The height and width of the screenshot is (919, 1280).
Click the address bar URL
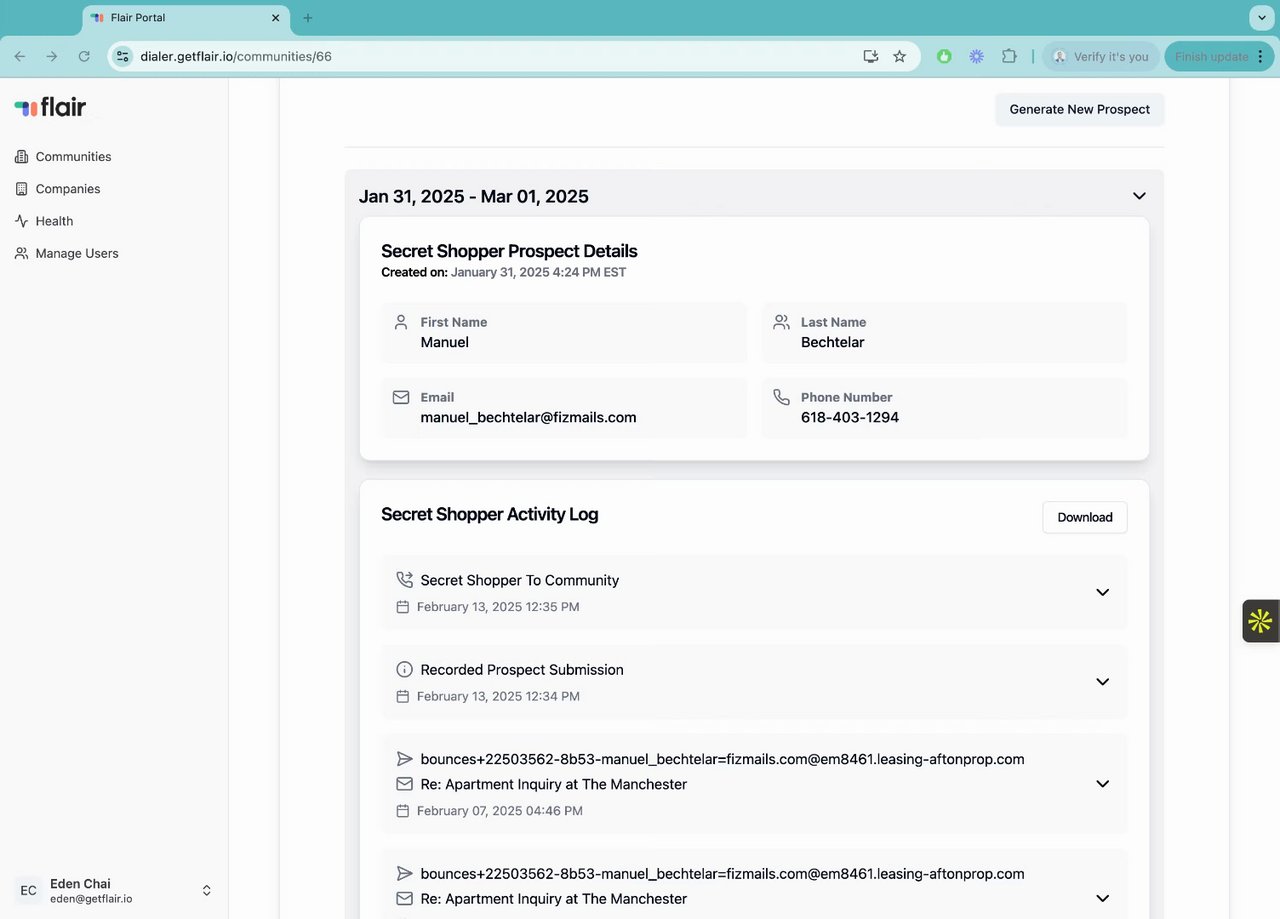[x=236, y=57]
